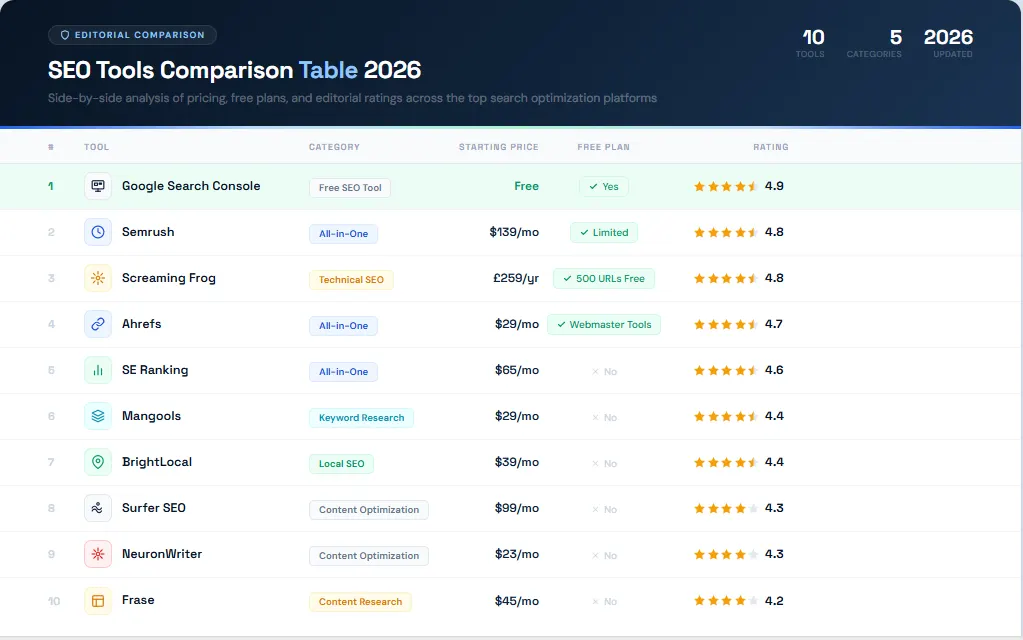Click the $23/mo price for NeuronWriter

(517, 555)
